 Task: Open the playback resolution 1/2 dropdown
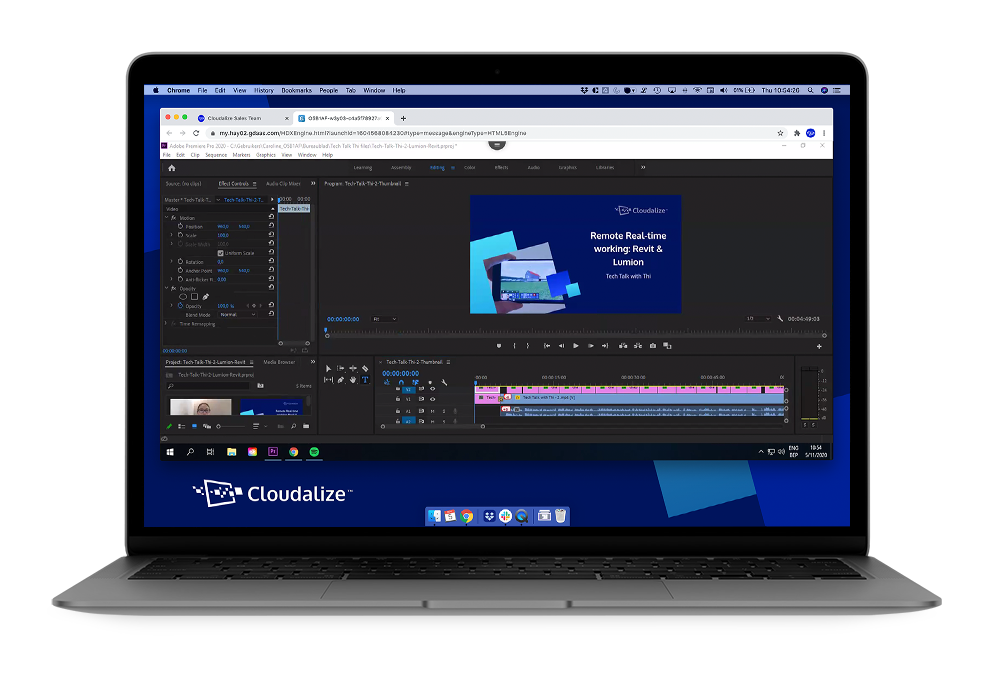[x=758, y=318]
